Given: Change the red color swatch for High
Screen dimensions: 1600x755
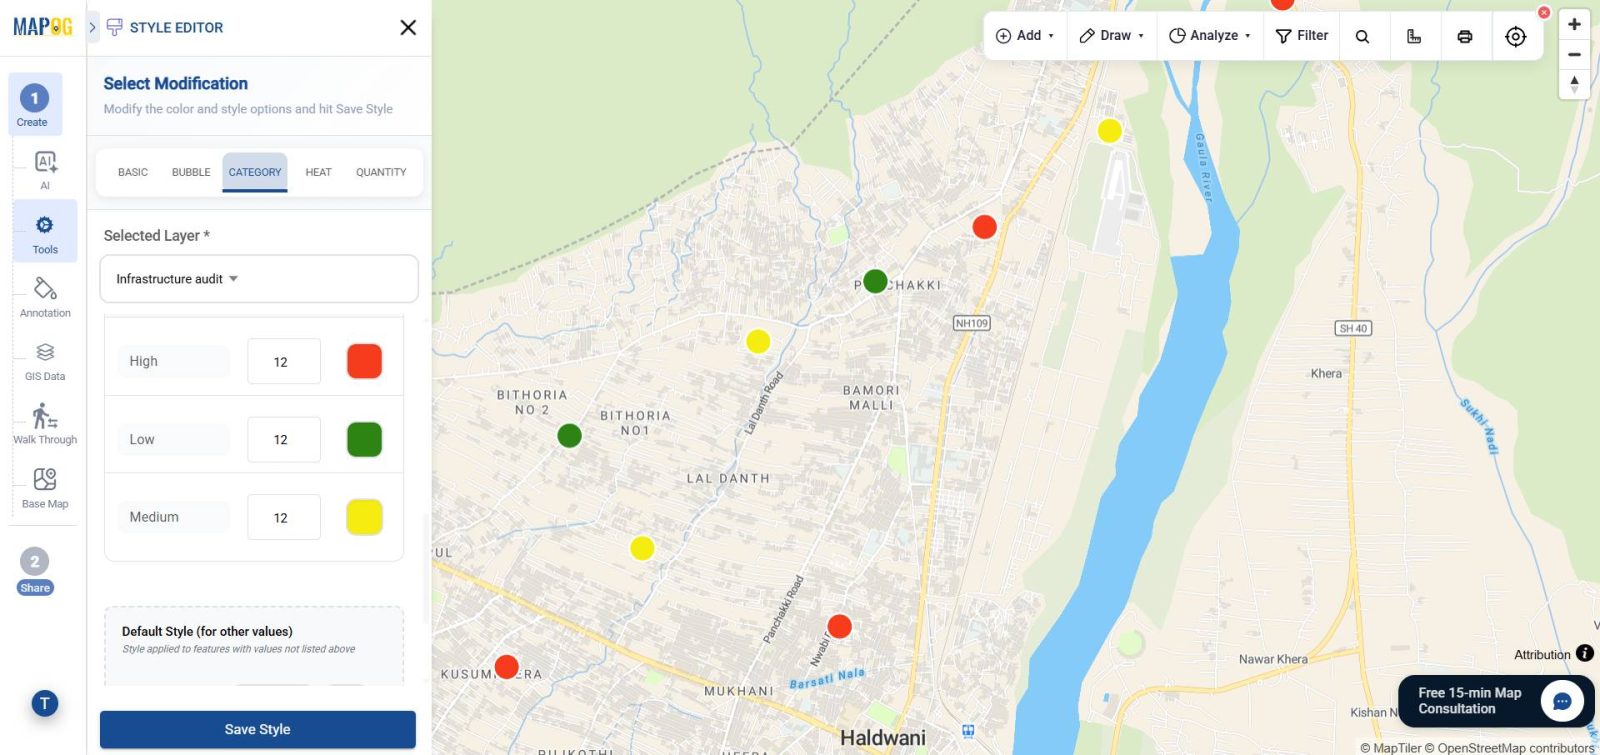Looking at the screenshot, I should point(364,361).
